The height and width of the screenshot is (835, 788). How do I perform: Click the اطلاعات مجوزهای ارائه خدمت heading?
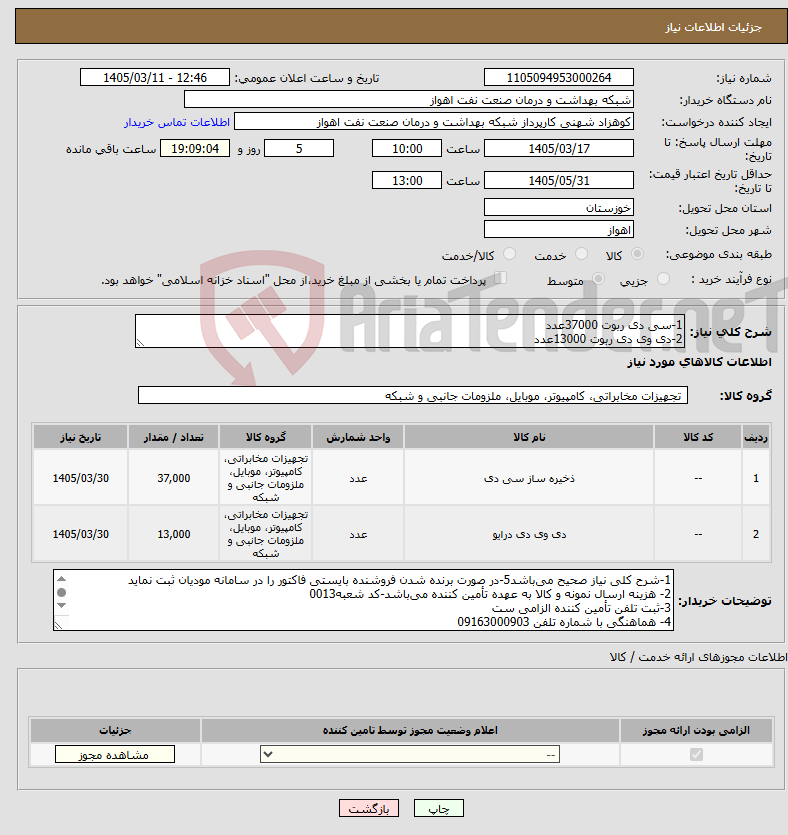[699, 657]
